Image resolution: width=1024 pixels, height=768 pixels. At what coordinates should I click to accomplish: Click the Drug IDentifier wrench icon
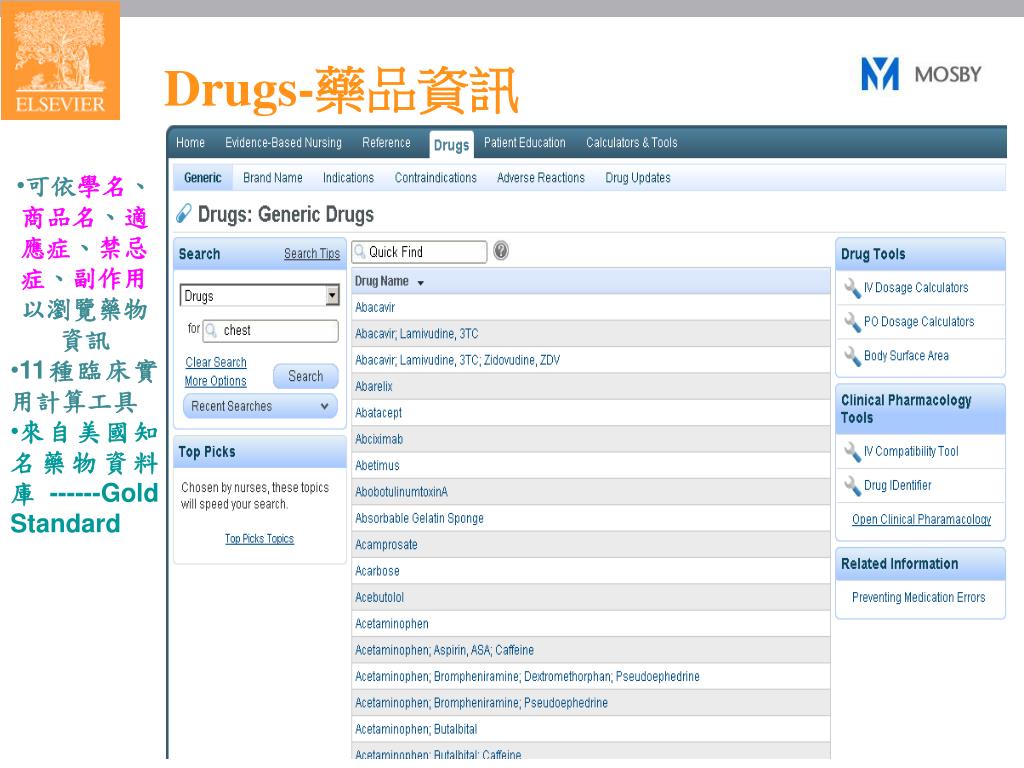852,485
